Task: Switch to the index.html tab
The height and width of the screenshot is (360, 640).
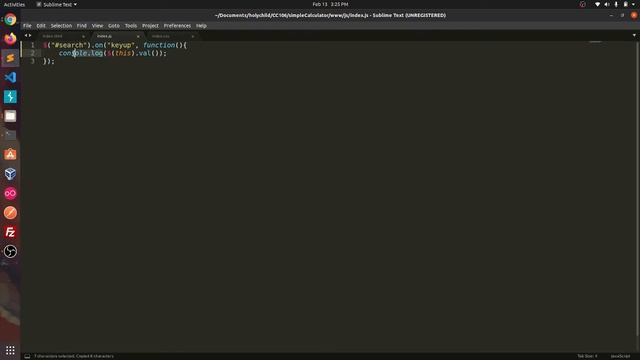Action: pyautogui.click(x=53, y=36)
